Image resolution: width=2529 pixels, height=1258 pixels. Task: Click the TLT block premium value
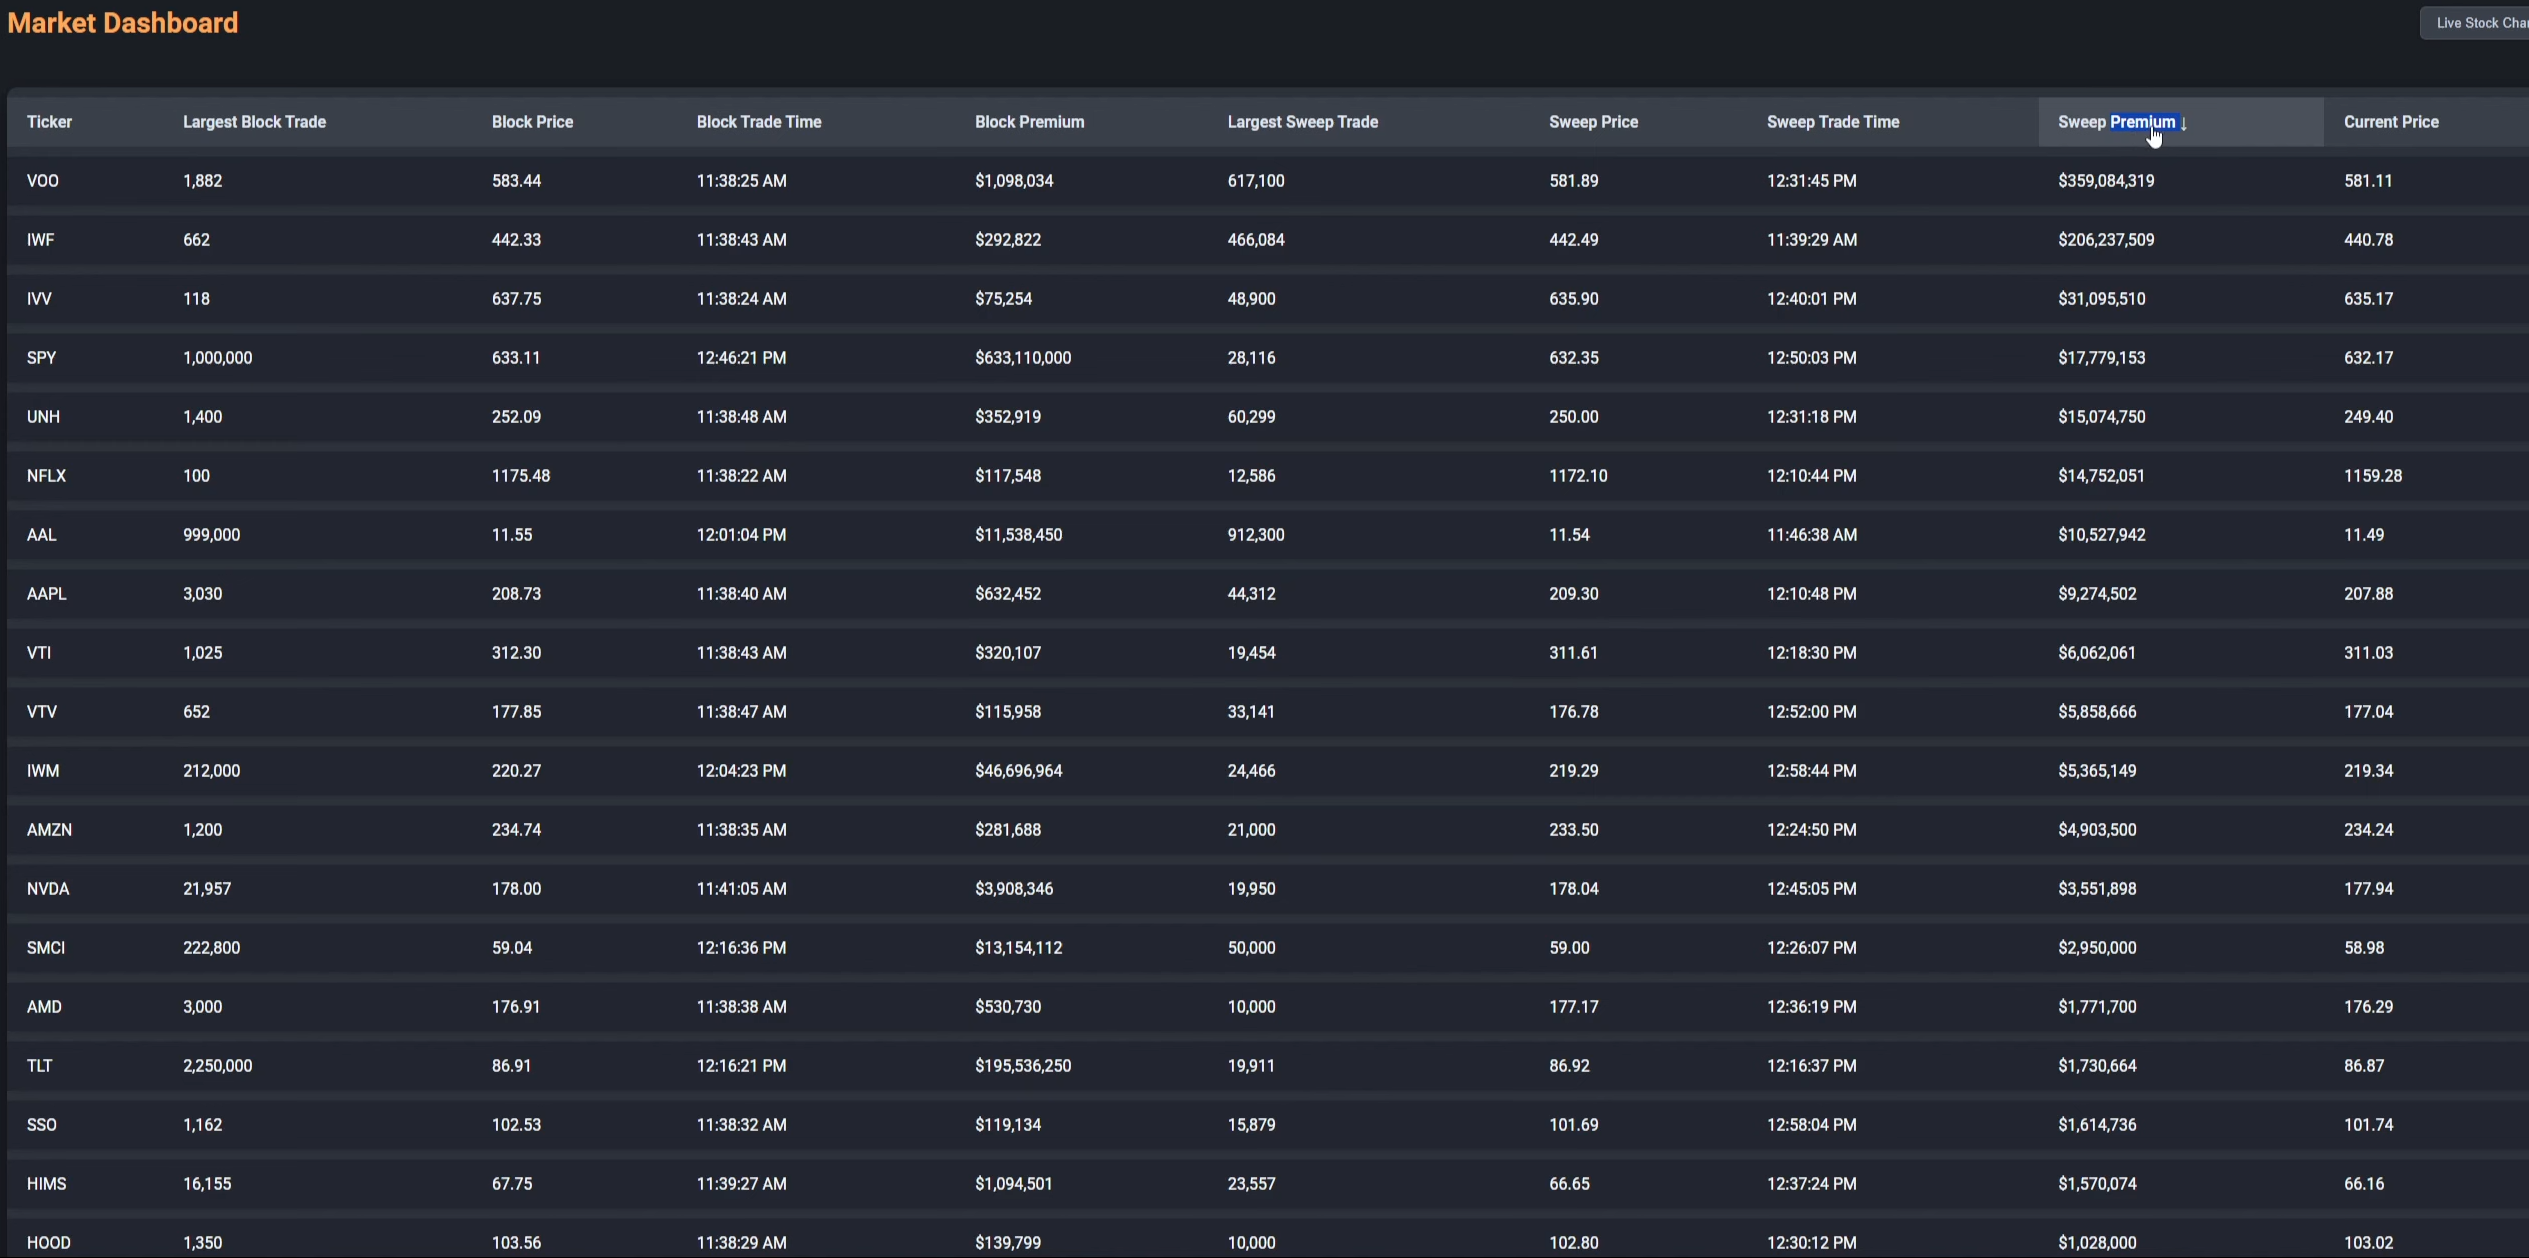1022,1066
